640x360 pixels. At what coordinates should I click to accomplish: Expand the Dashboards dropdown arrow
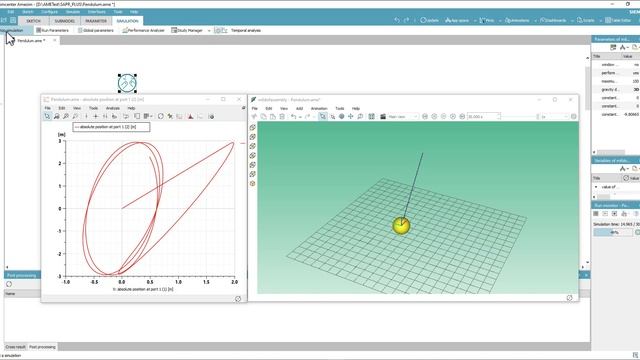(x=572, y=20)
